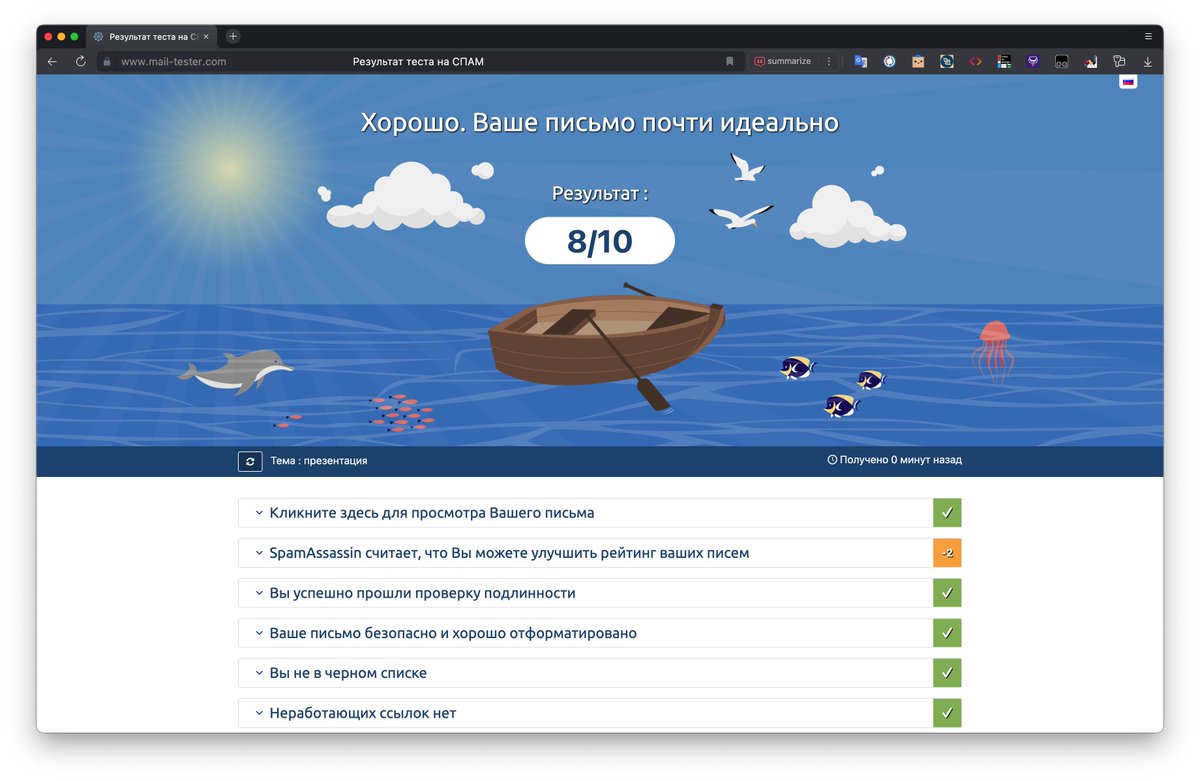Click the 8/10 result score badge

point(600,241)
